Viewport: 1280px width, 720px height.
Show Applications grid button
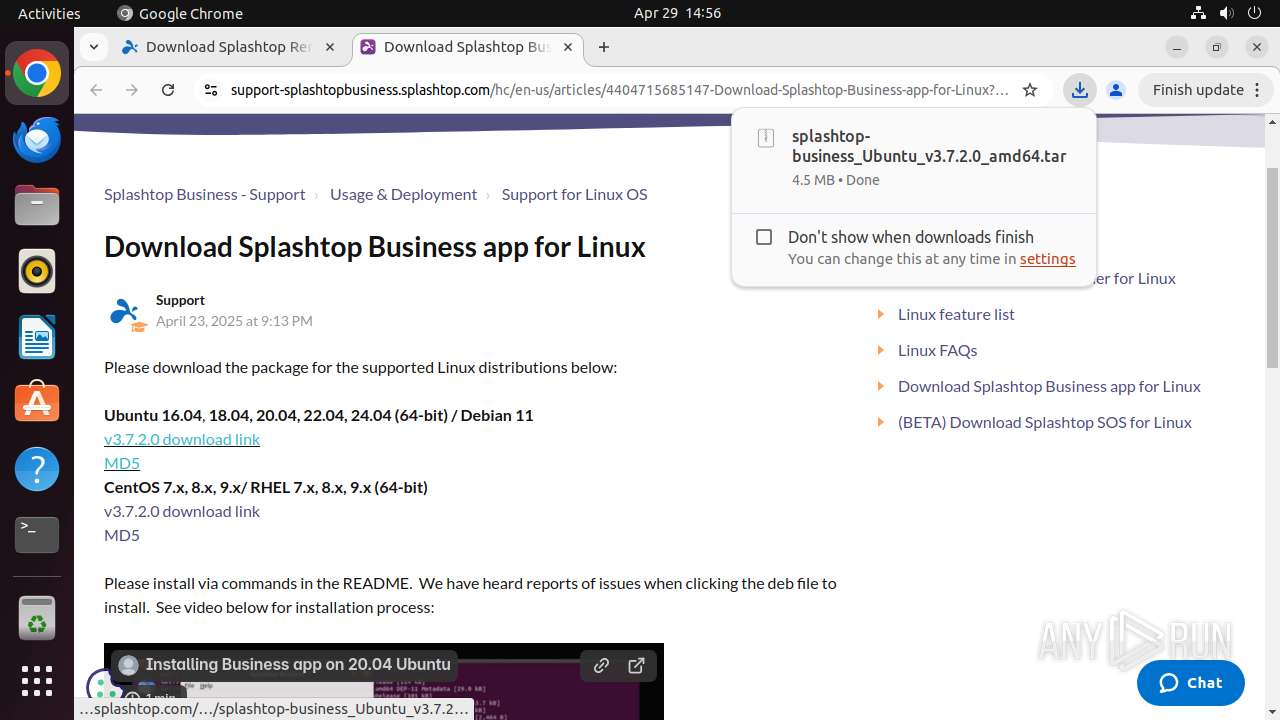pyautogui.click(x=37, y=681)
